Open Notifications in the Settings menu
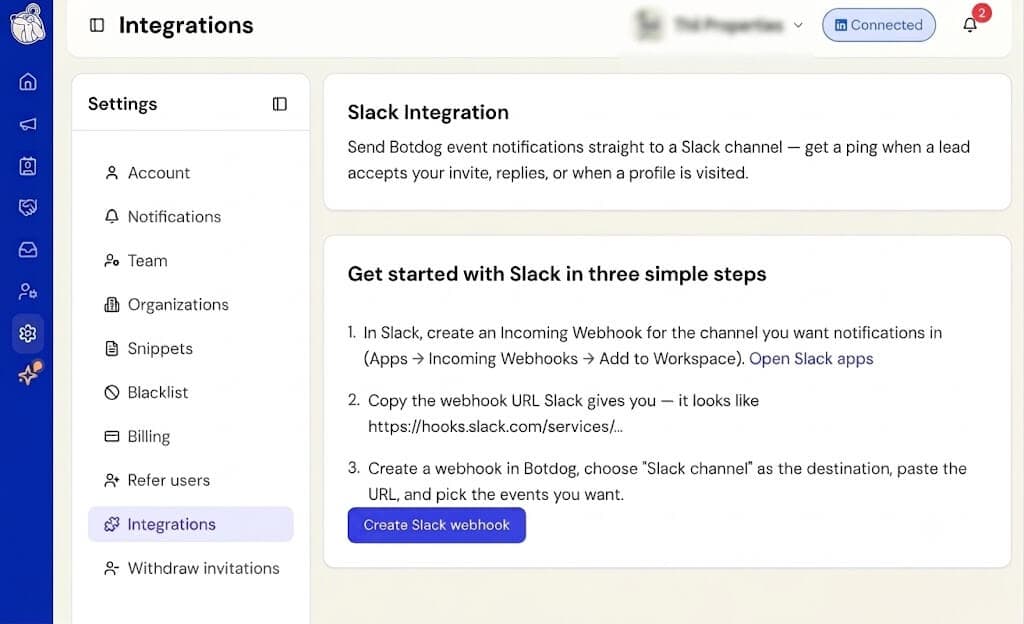 (190, 217)
